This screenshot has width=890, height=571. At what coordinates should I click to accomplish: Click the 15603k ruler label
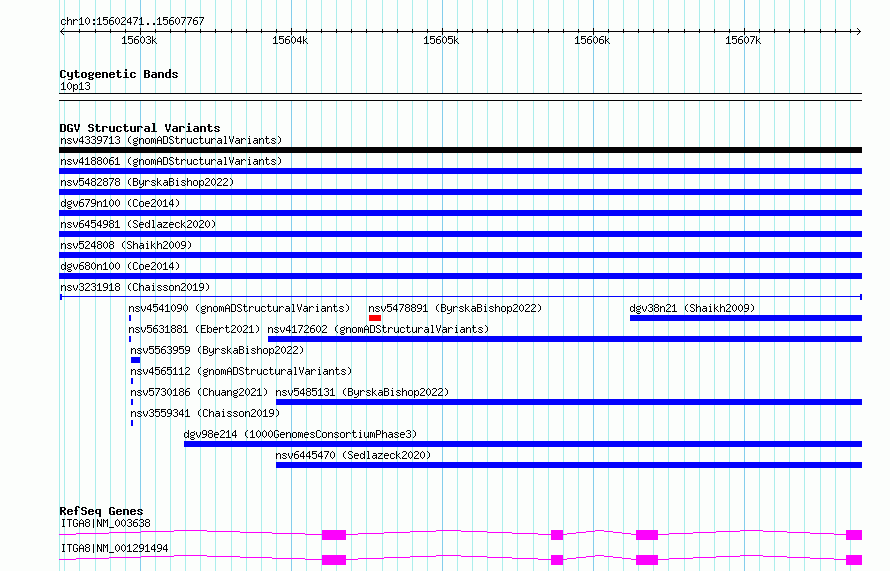click(x=139, y=40)
